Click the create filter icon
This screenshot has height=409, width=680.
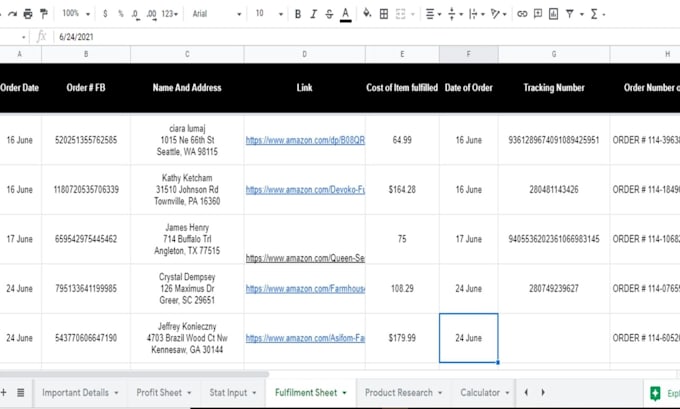pyautogui.click(x=570, y=14)
